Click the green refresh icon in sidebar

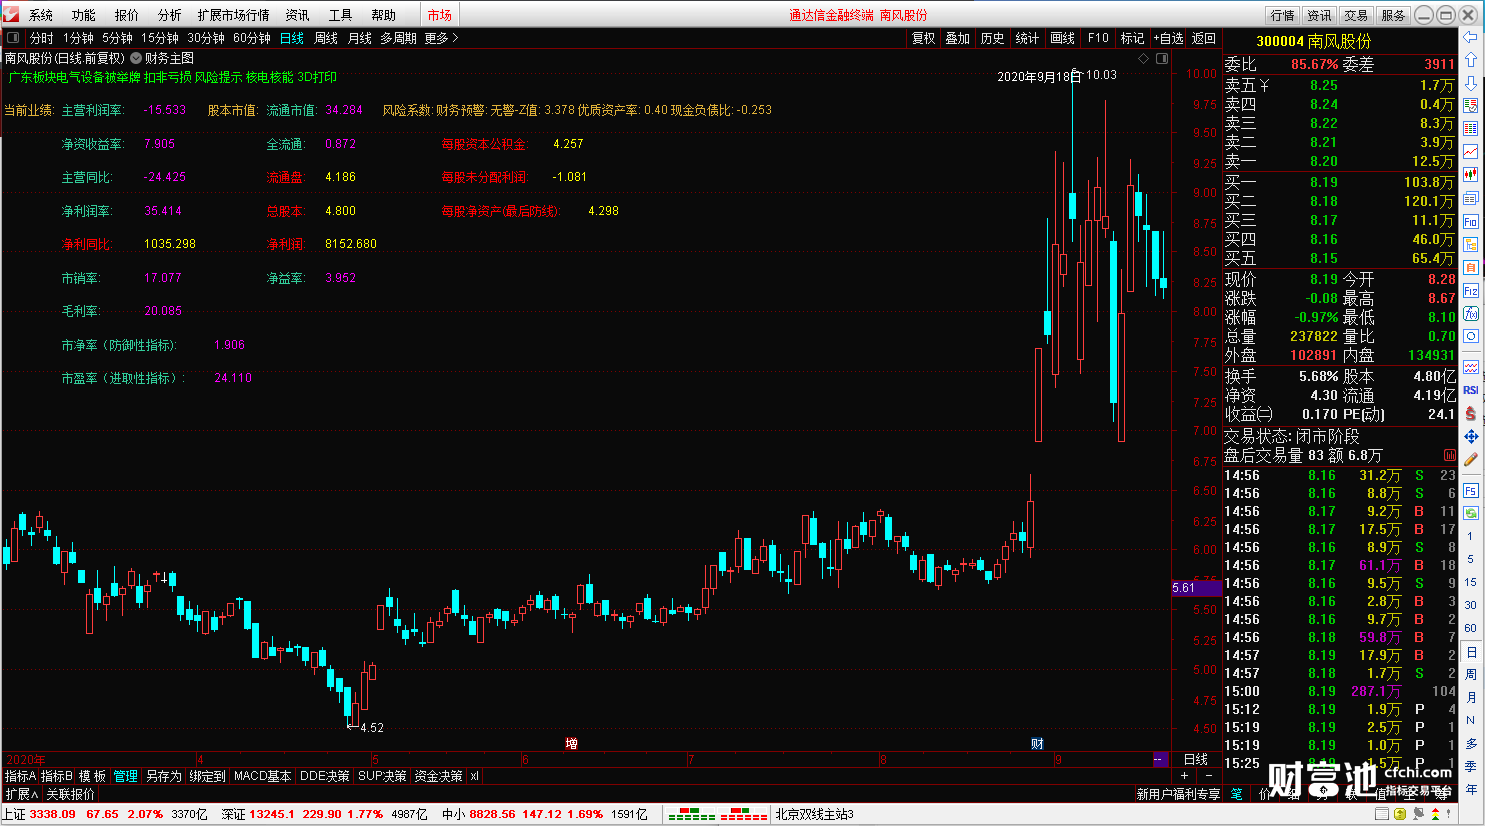click(1471, 513)
